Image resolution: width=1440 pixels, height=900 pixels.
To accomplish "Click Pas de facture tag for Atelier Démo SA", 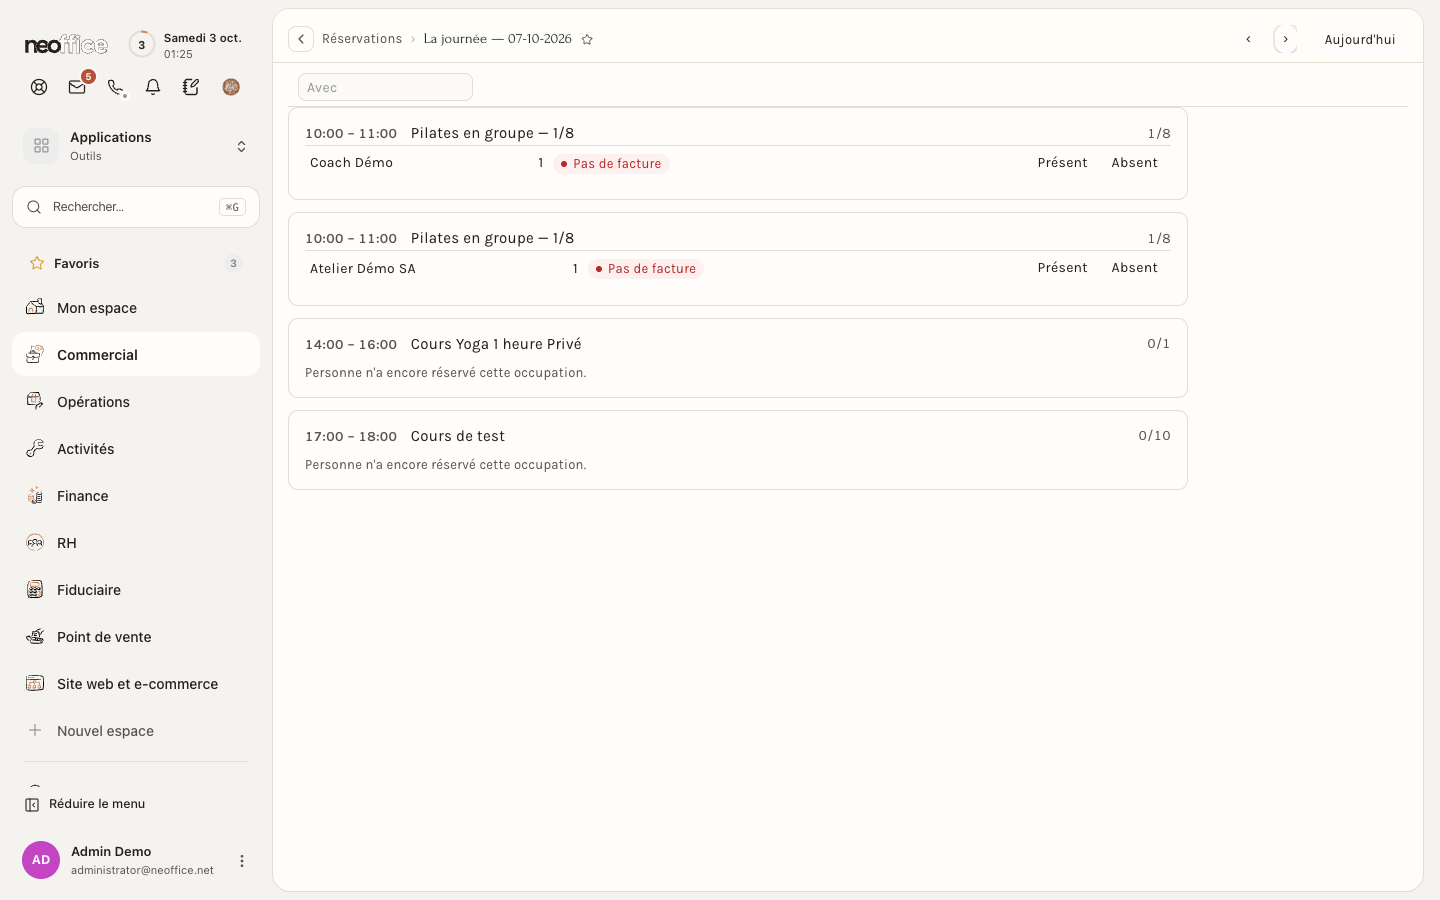I will pyautogui.click(x=646, y=269).
